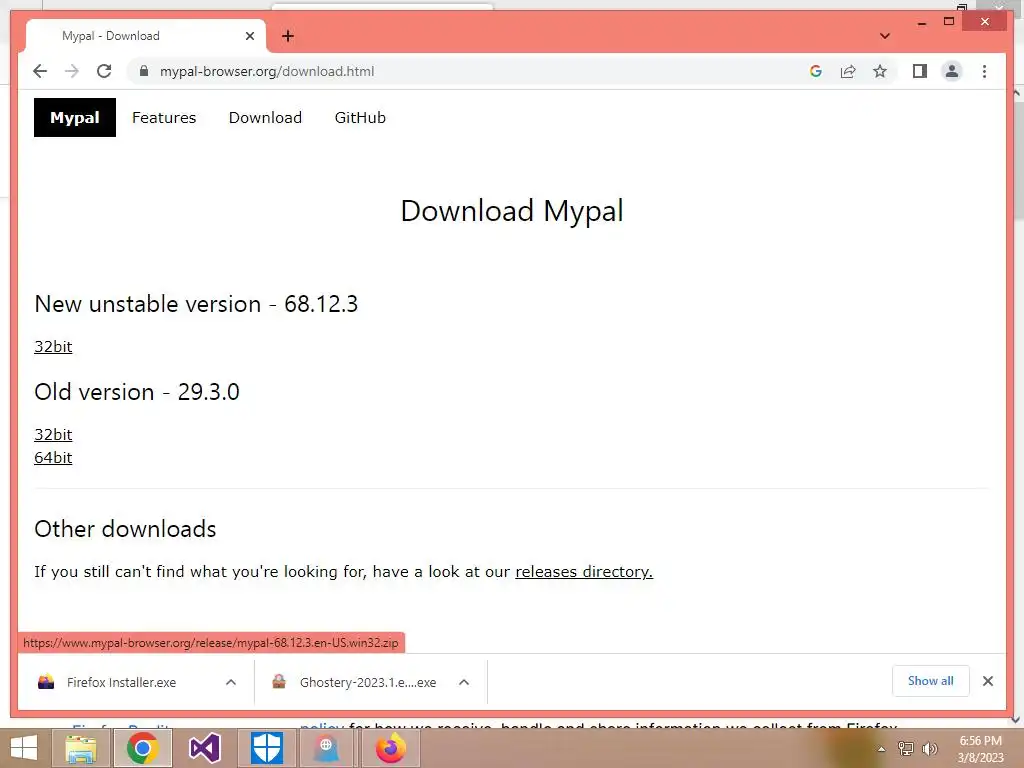This screenshot has height=768, width=1024.
Task: Open the Features page
Action: click(164, 118)
